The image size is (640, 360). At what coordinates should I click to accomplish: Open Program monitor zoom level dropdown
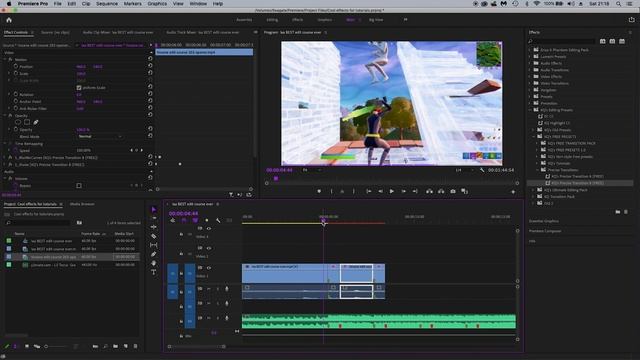click(311, 170)
